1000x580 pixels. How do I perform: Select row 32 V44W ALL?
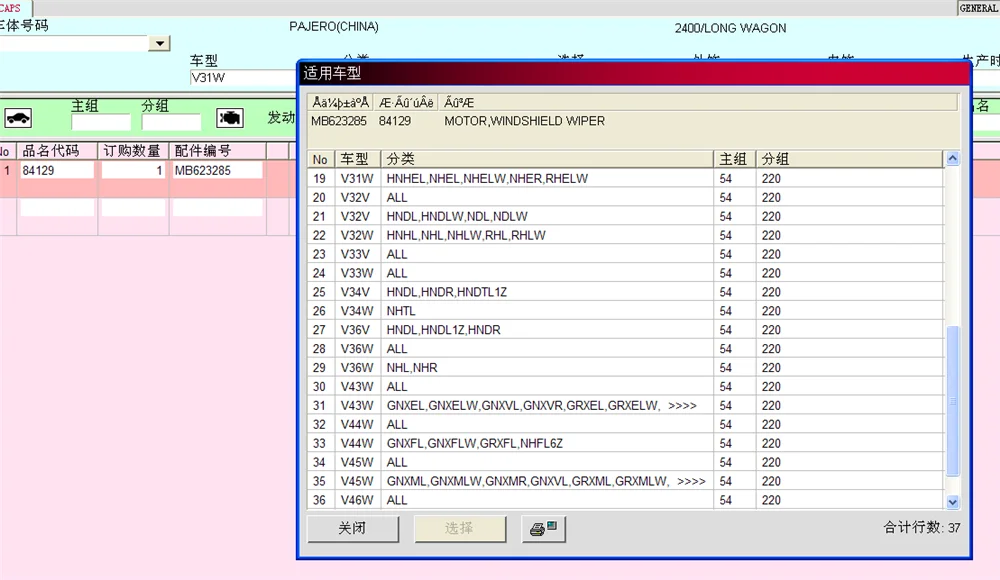(625, 425)
